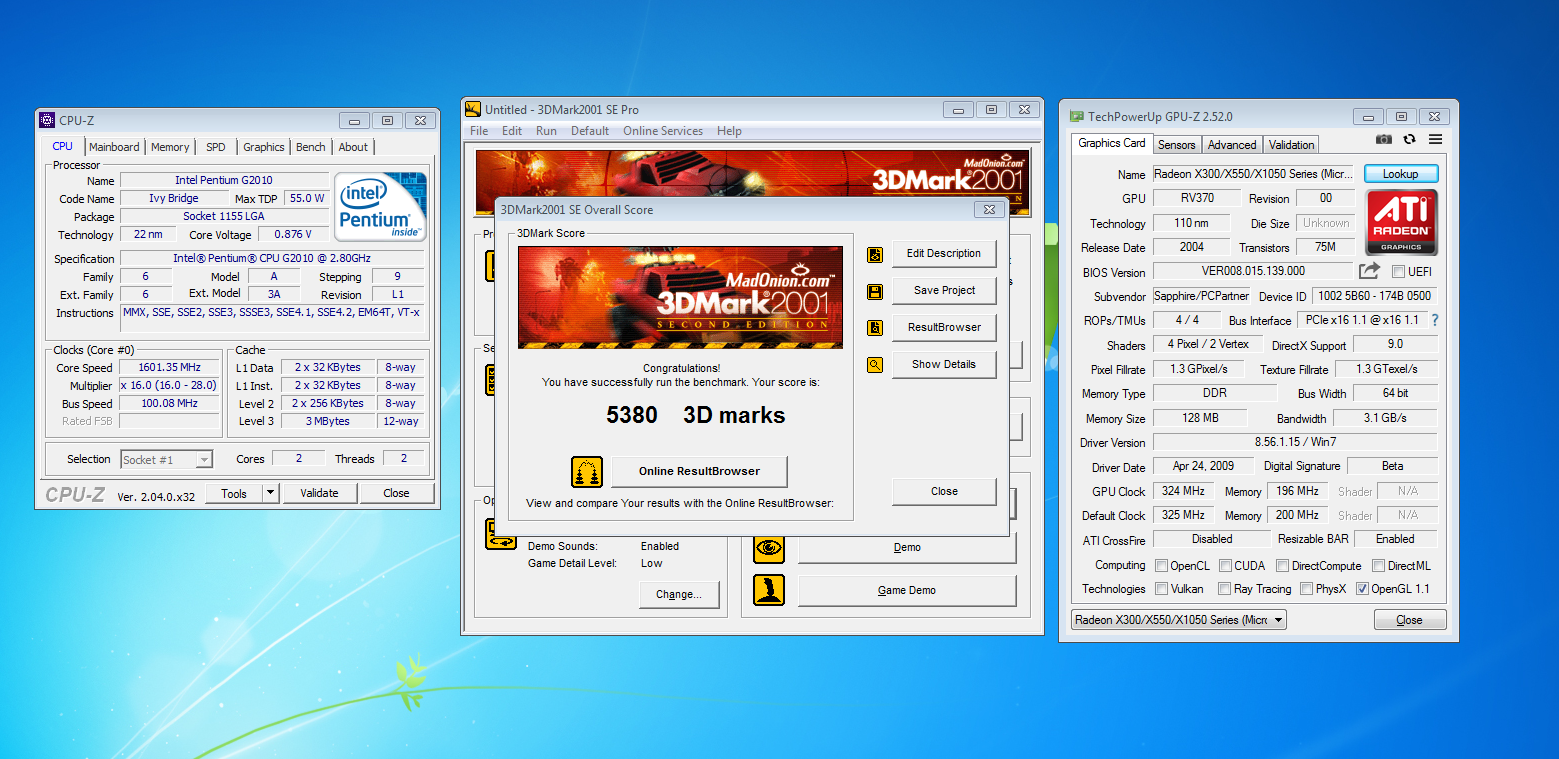Viewport: 1559px width, 759px height.
Task: Open the Graphics tab in CPU-Z
Action: [x=264, y=147]
